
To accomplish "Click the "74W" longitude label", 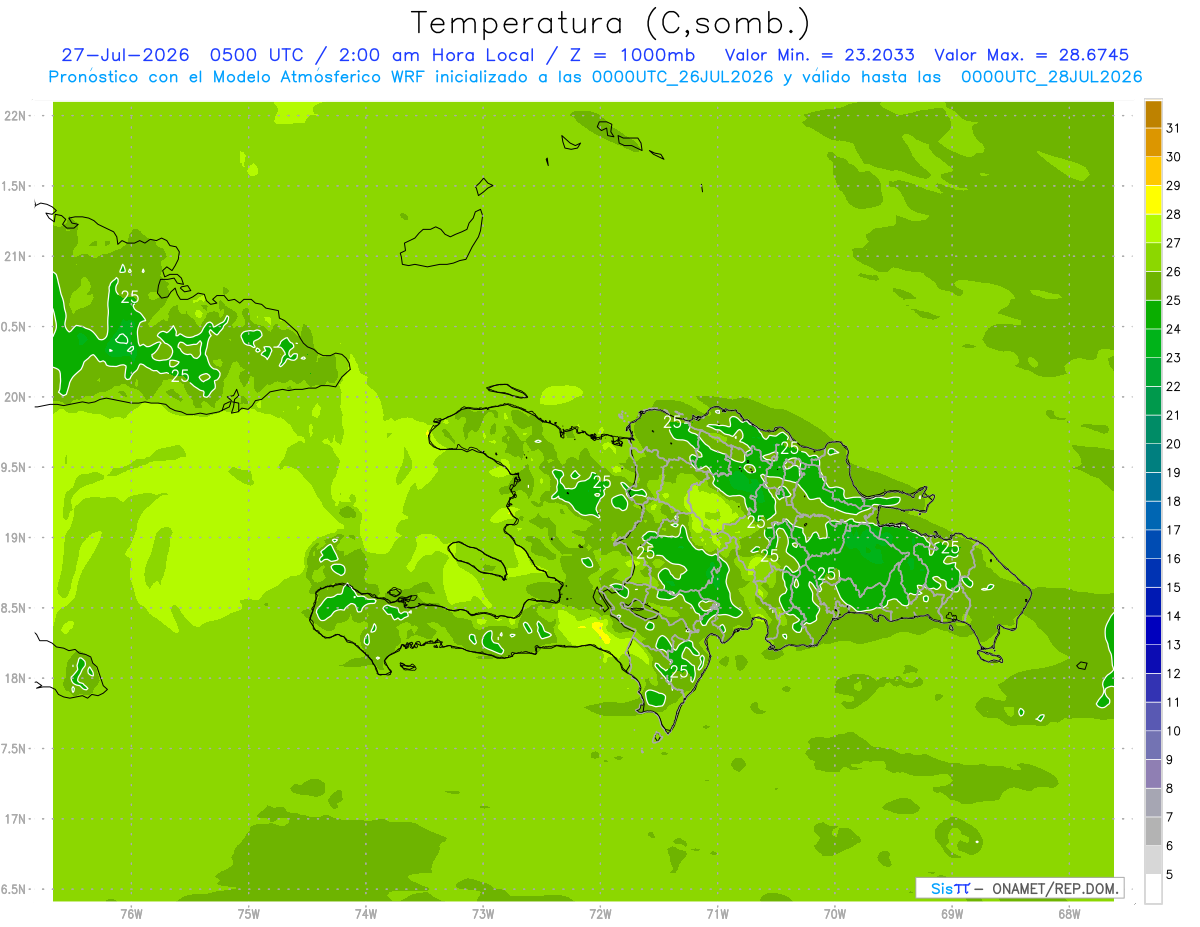I will (366, 914).
